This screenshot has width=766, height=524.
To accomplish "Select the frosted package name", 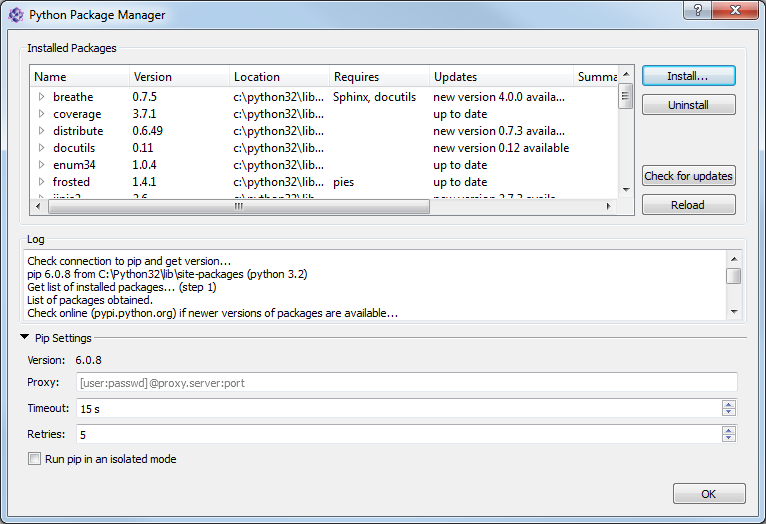I will coord(71,182).
